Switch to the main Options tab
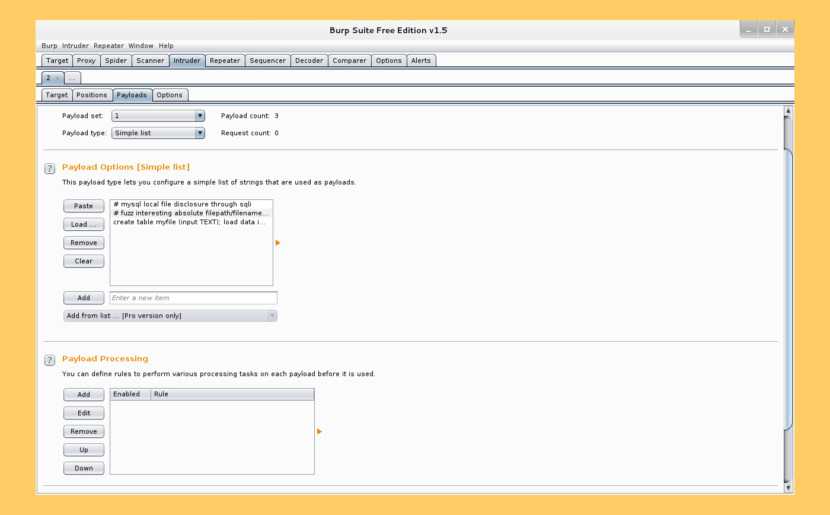The image size is (830, 515). (x=389, y=60)
